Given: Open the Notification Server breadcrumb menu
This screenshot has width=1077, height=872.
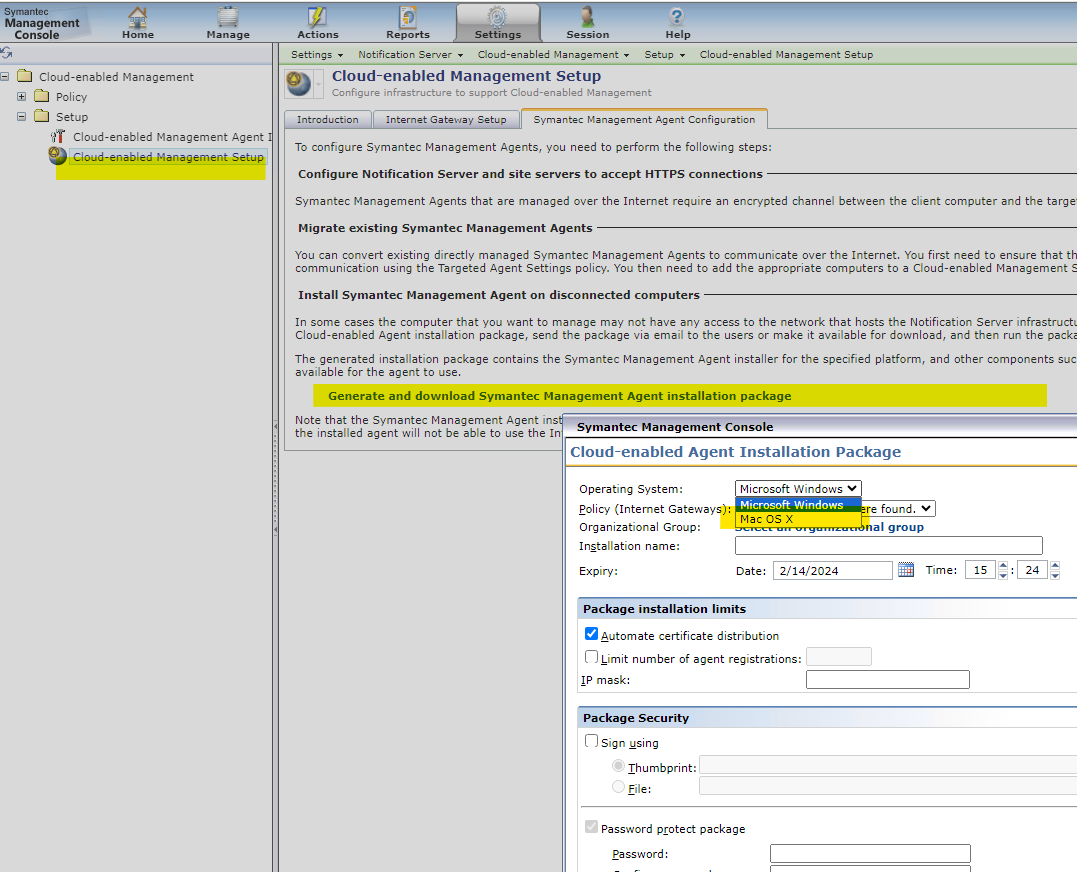Looking at the screenshot, I should click(411, 54).
